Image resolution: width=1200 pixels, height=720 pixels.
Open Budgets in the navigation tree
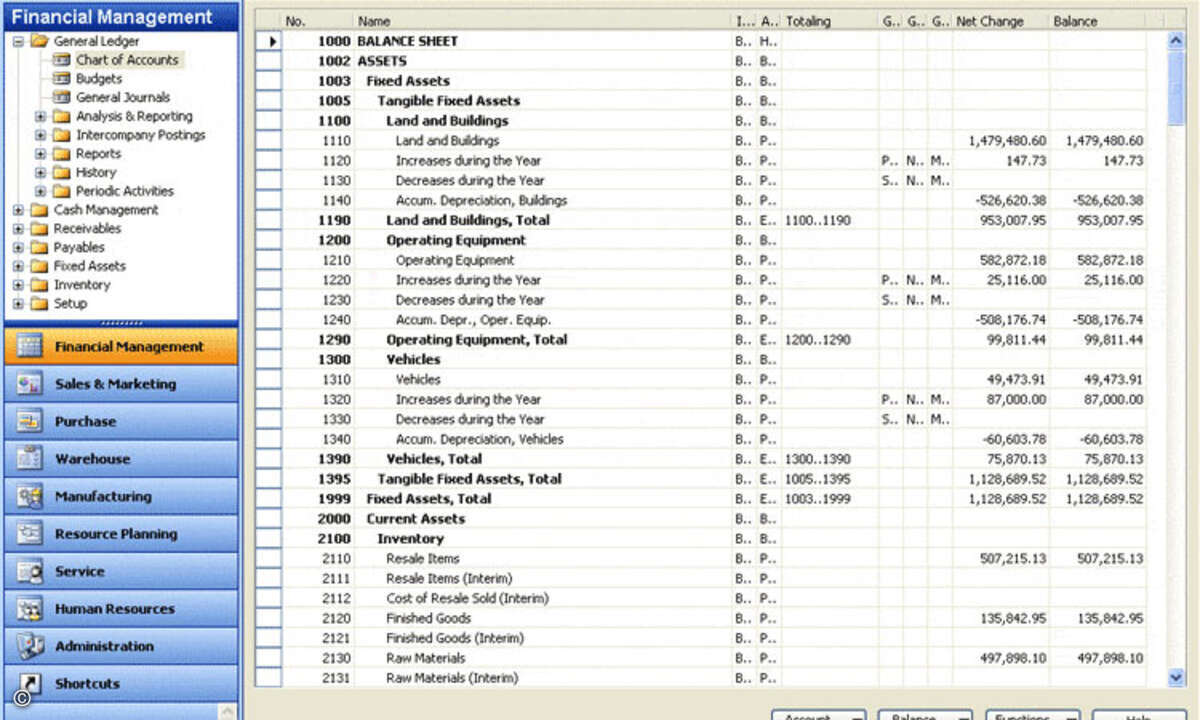click(98, 79)
